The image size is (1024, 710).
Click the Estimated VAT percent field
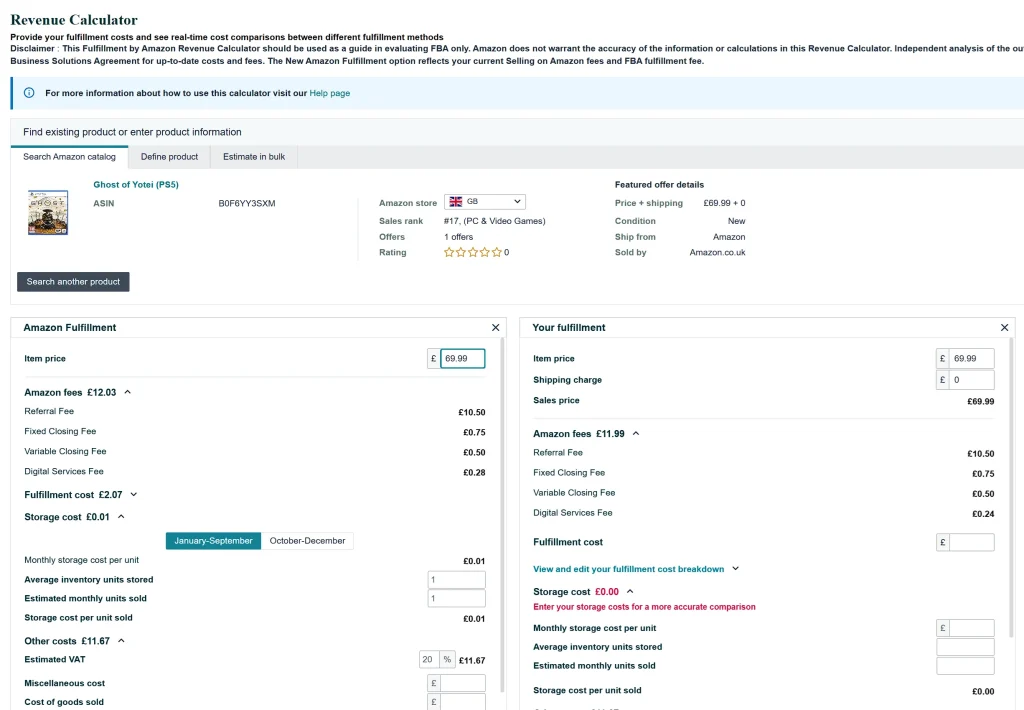[429, 660]
